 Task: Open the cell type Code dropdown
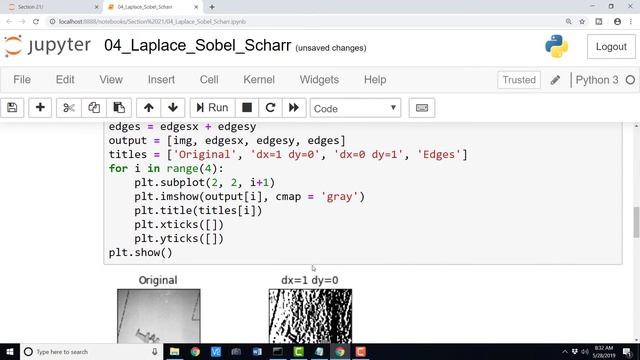click(x=355, y=108)
